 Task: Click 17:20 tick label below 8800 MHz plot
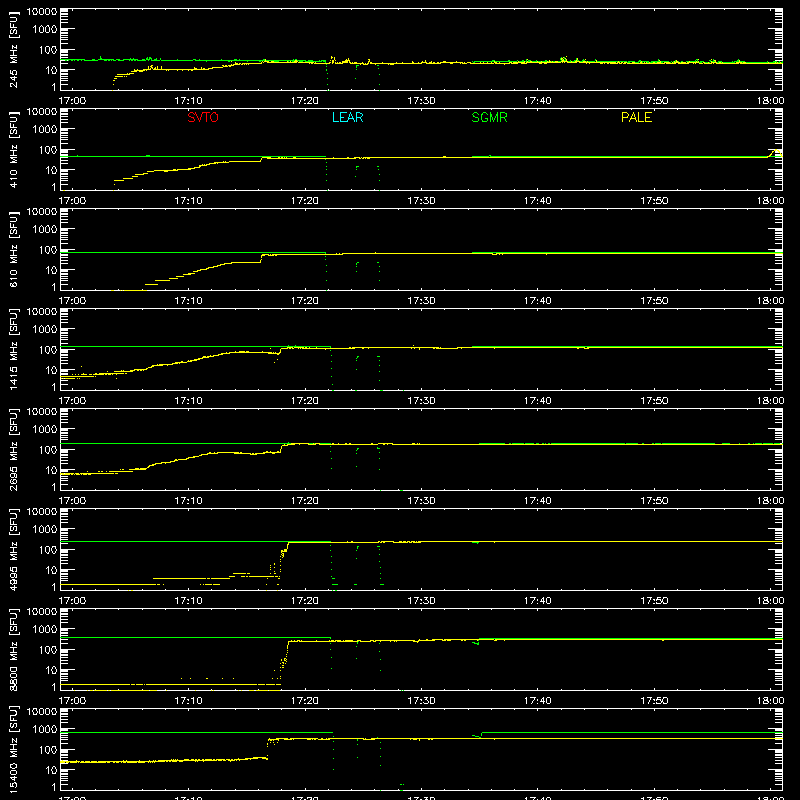[x=305, y=701]
